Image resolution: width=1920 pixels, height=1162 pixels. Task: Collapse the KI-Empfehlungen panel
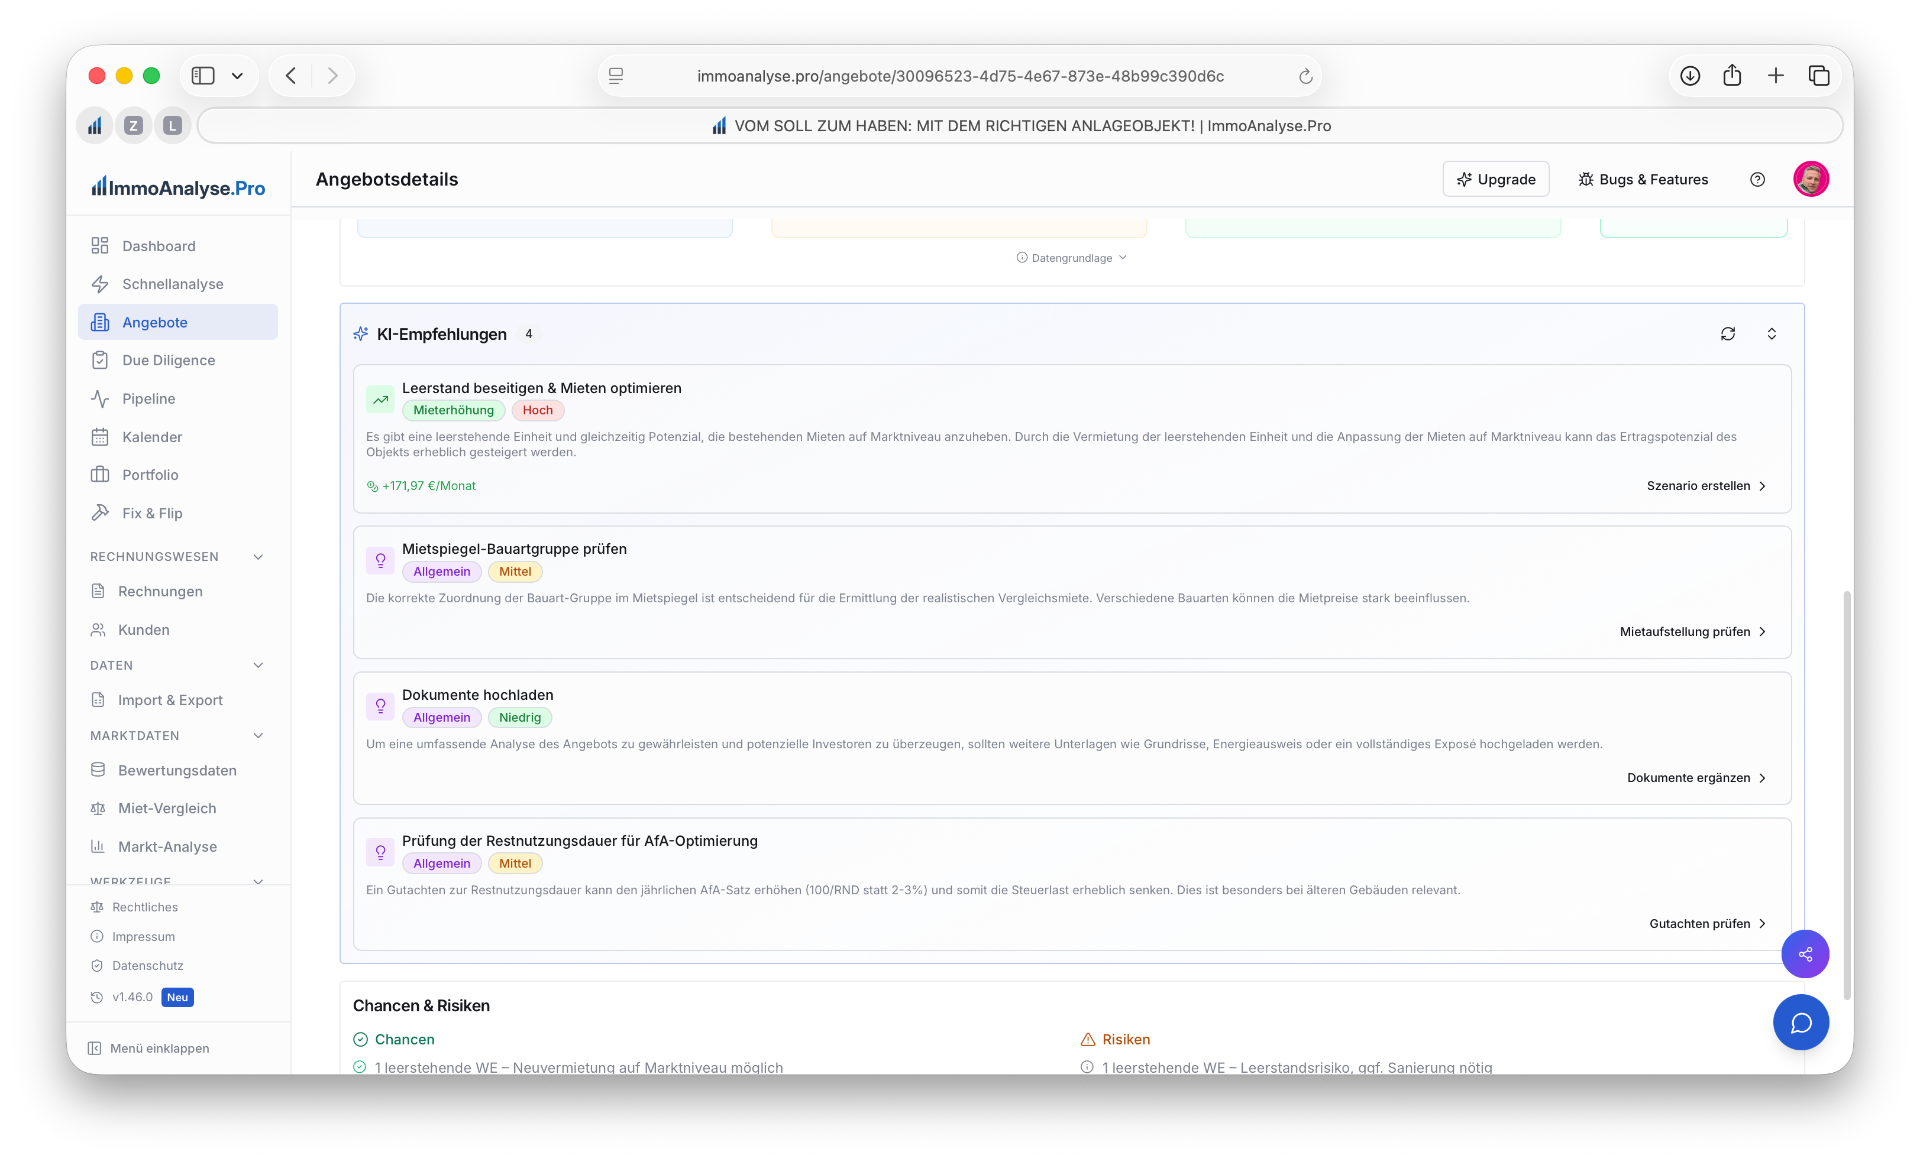click(x=1771, y=334)
